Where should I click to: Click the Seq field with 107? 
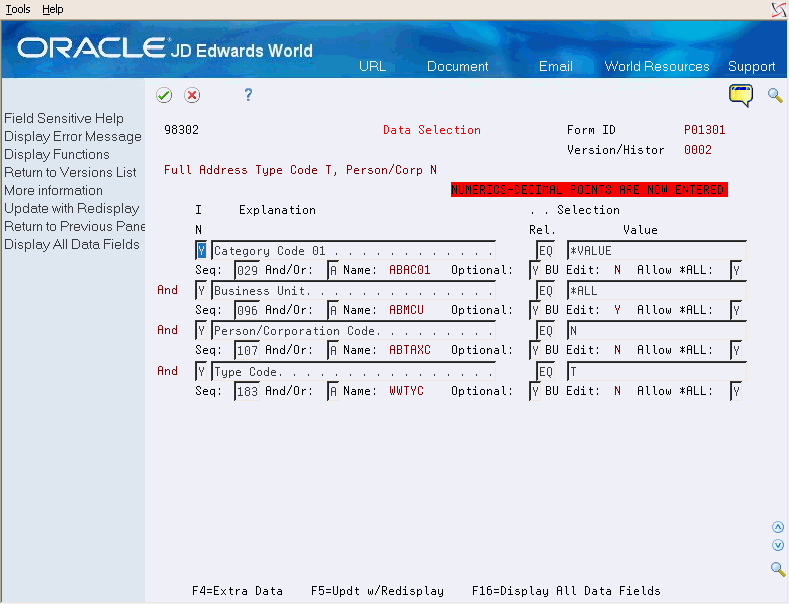click(x=247, y=350)
